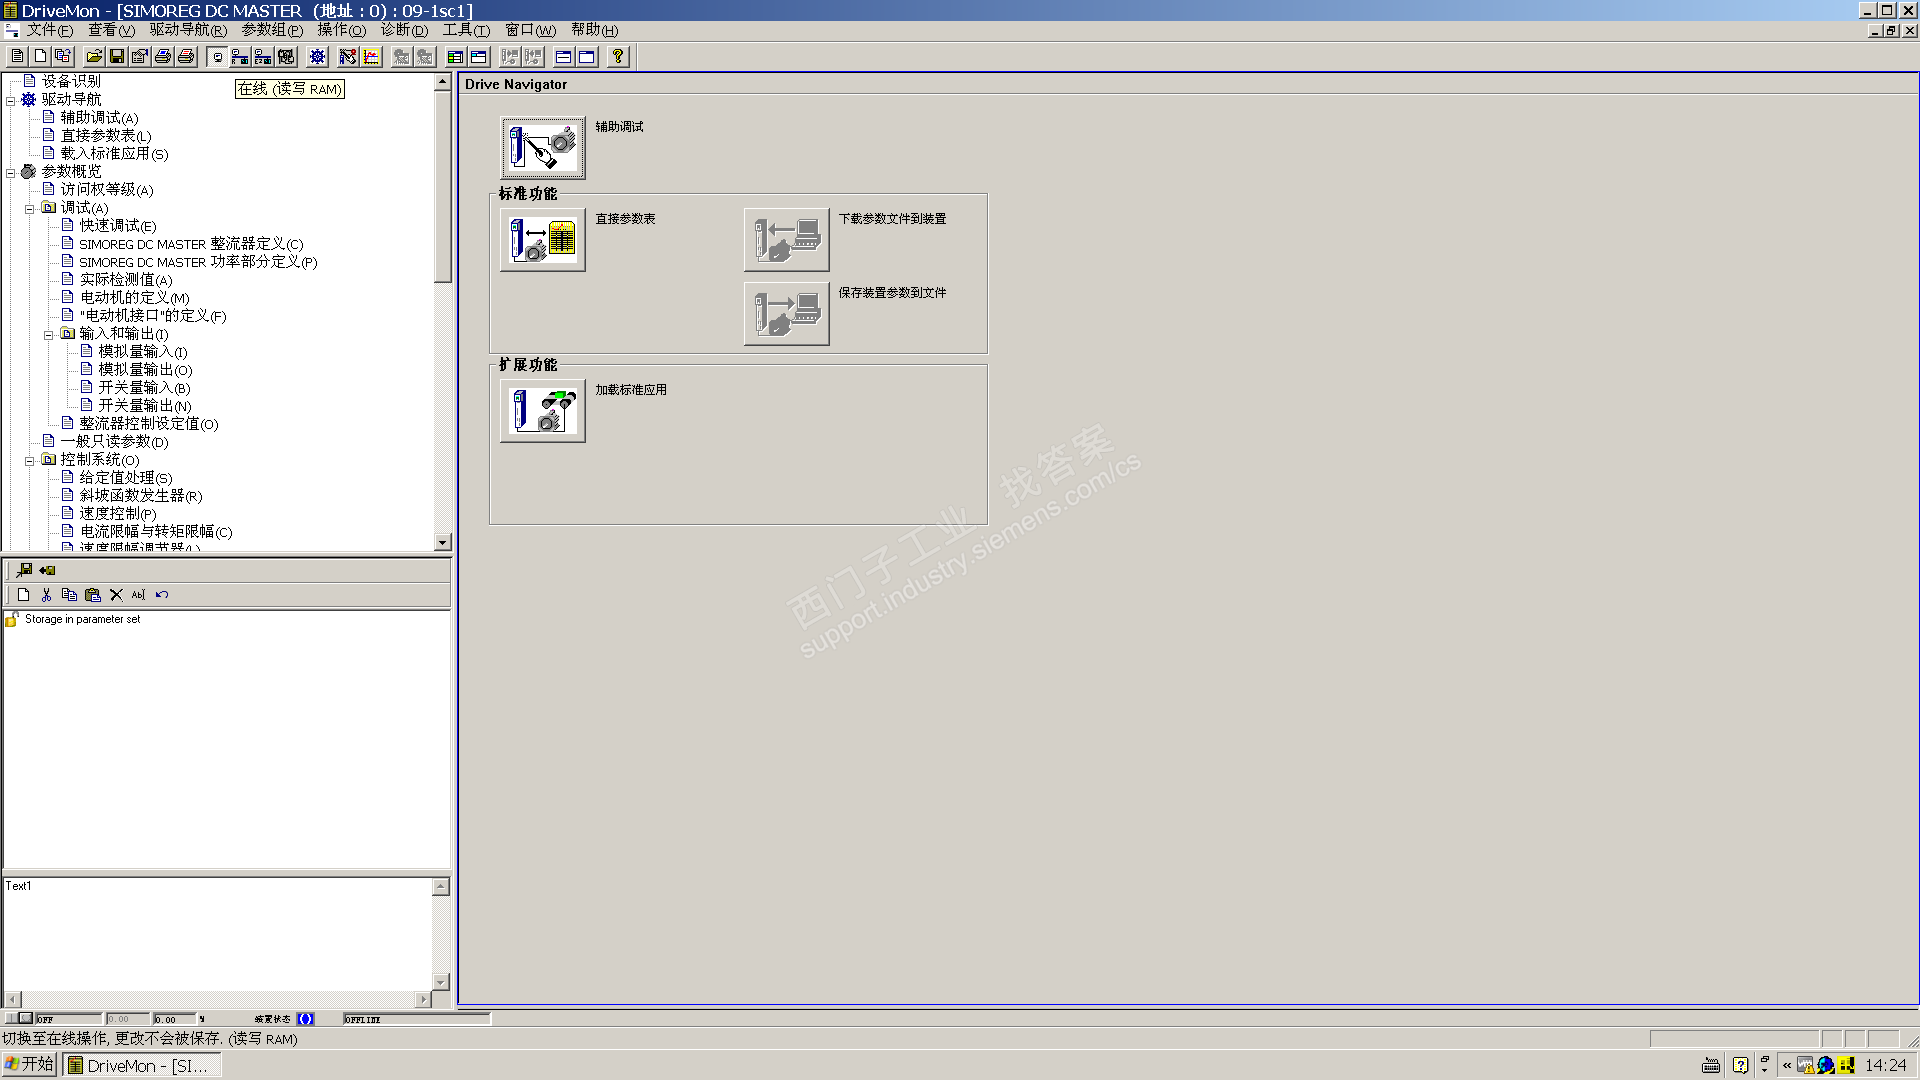
Task: Collapse the 控制系统(O) tree folder
Action: click(x=30, y=461)
